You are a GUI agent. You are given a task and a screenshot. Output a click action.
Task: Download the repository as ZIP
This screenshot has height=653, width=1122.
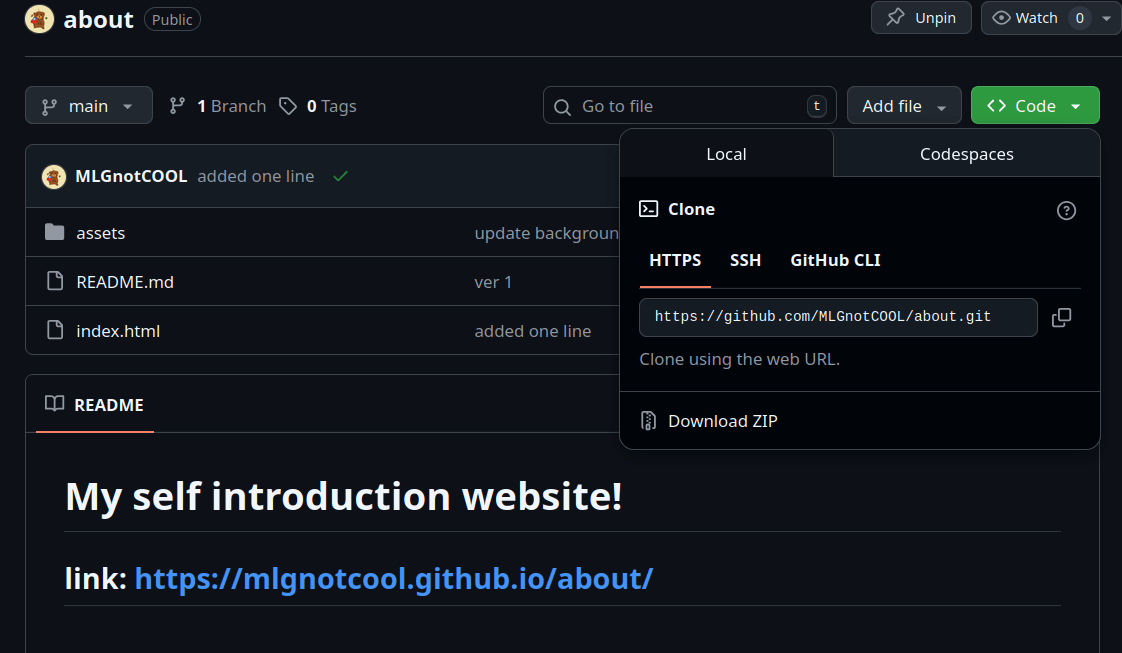[723, 421]
